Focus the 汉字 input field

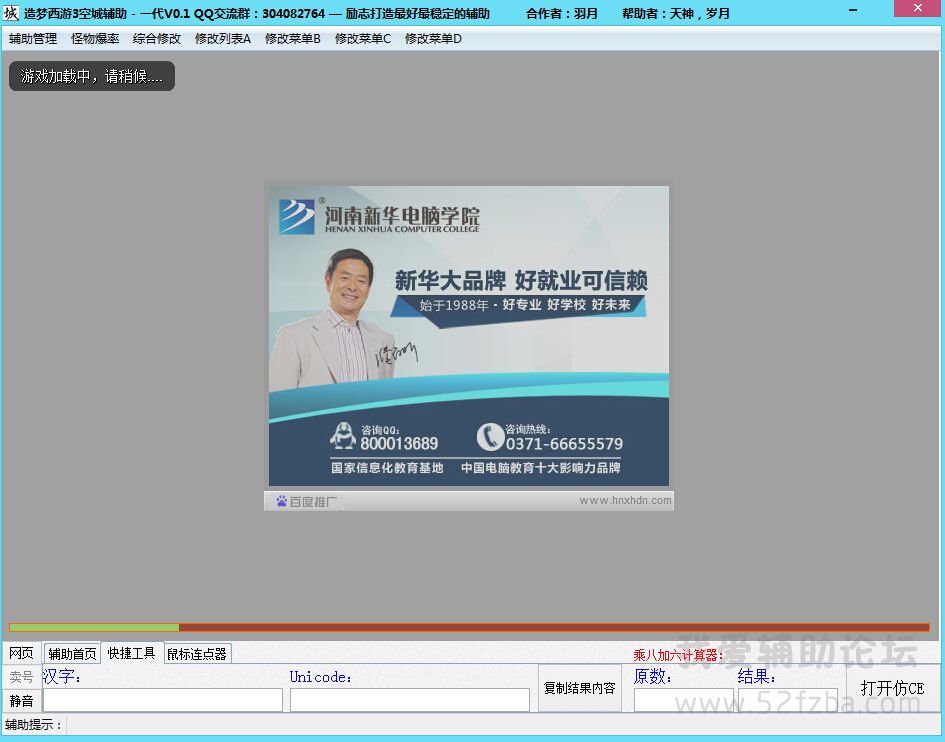coord(163,700)
